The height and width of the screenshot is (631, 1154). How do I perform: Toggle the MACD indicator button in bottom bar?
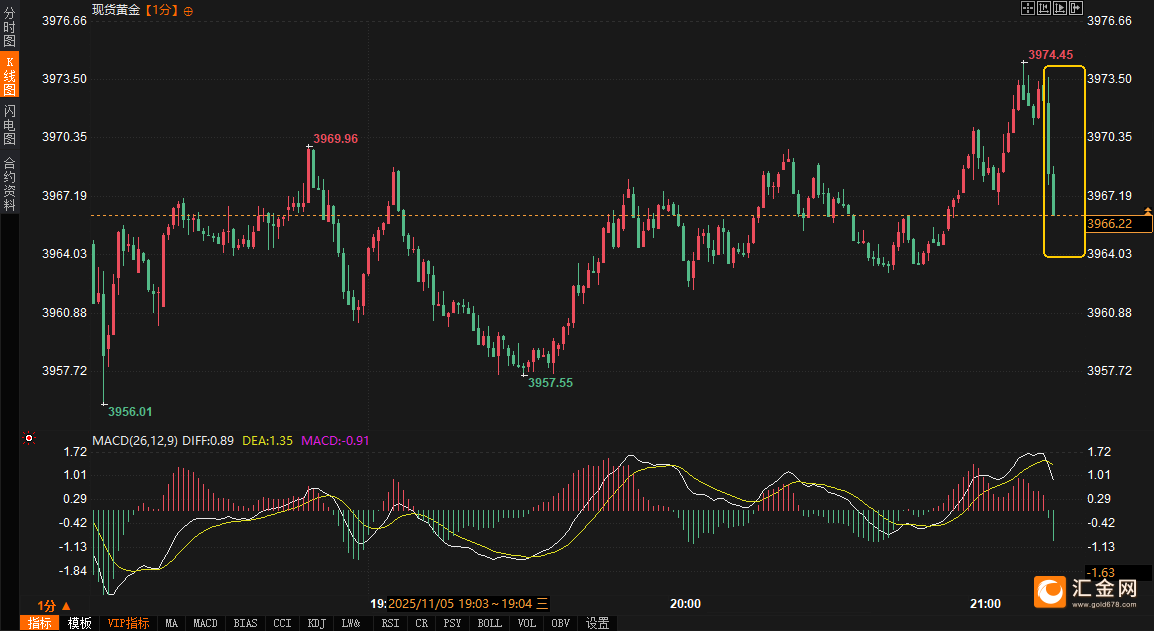[x=205, y=623]
